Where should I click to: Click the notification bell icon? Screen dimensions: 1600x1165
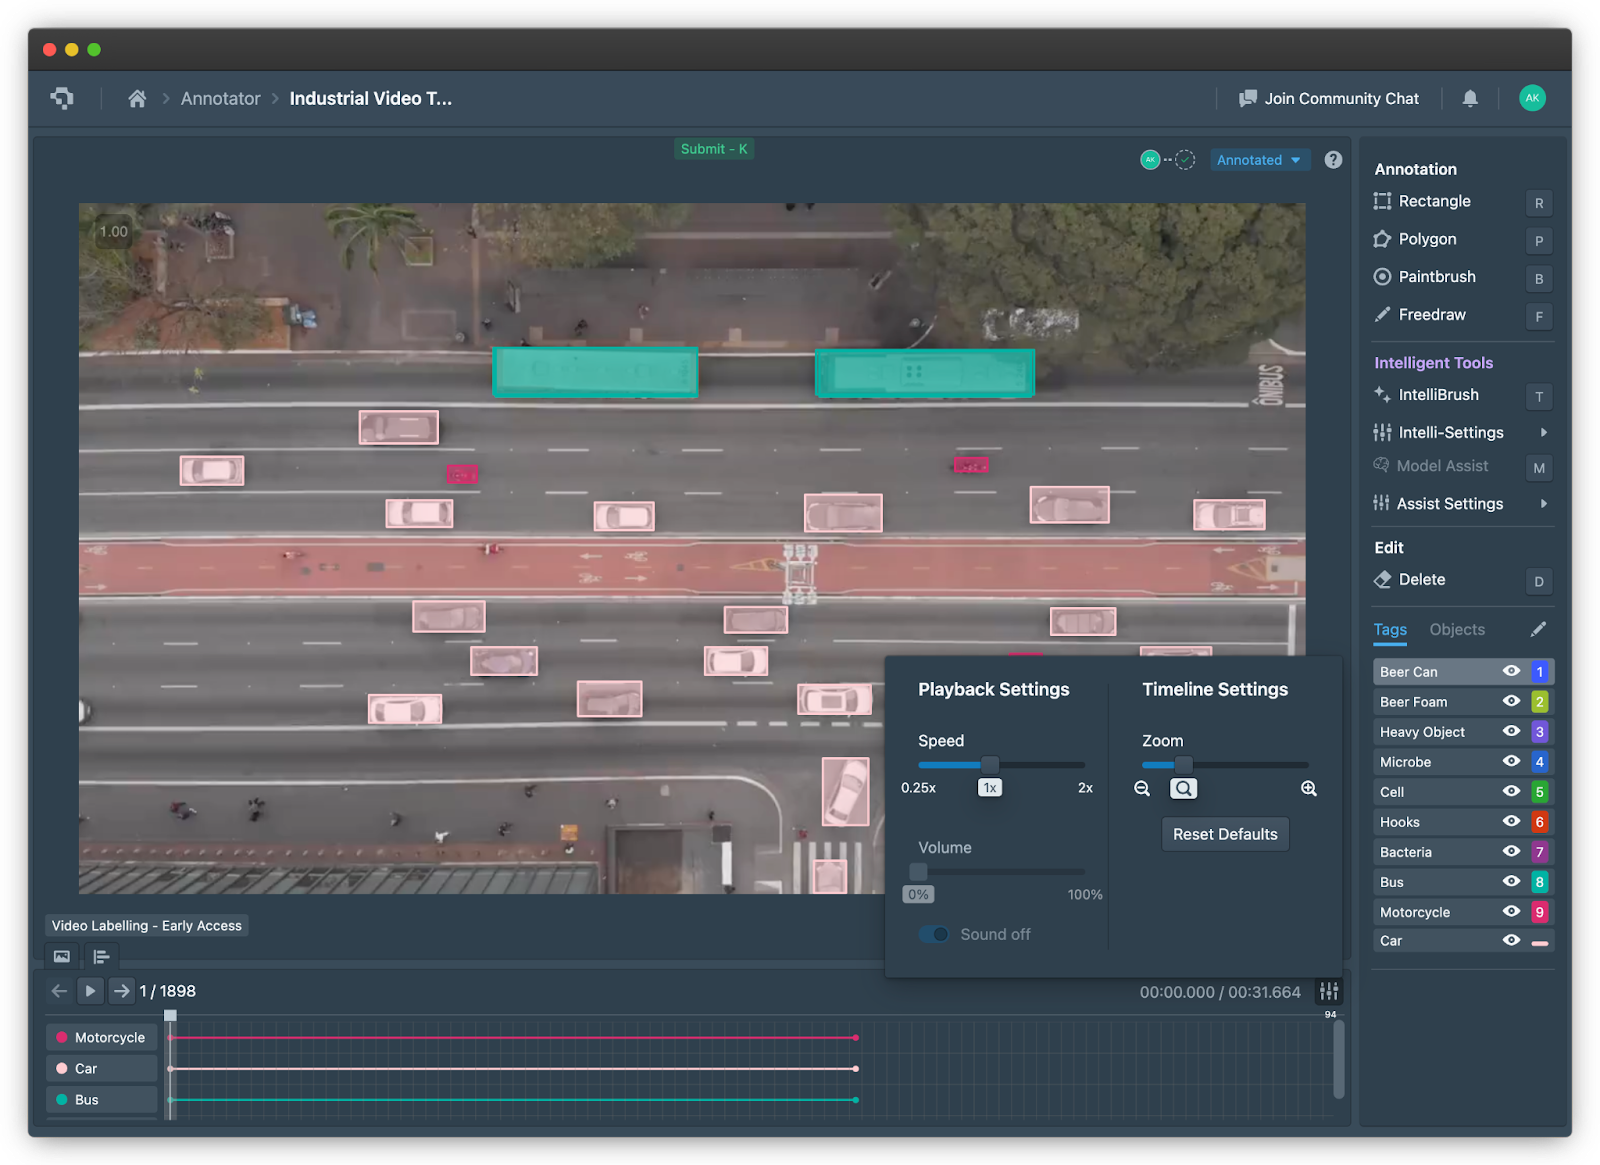[x=1470, y=98]
